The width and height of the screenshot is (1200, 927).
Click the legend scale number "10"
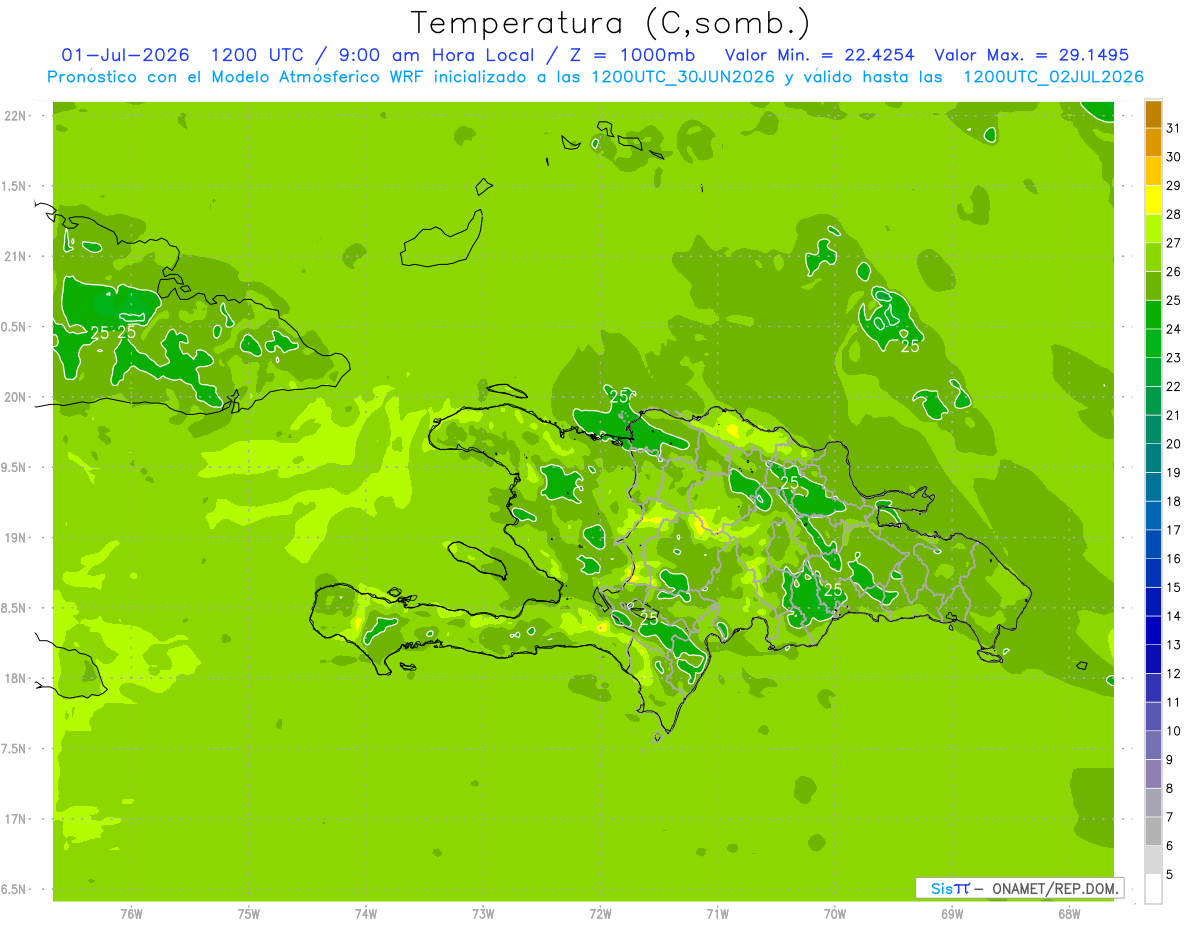(x=1174, y=731)
